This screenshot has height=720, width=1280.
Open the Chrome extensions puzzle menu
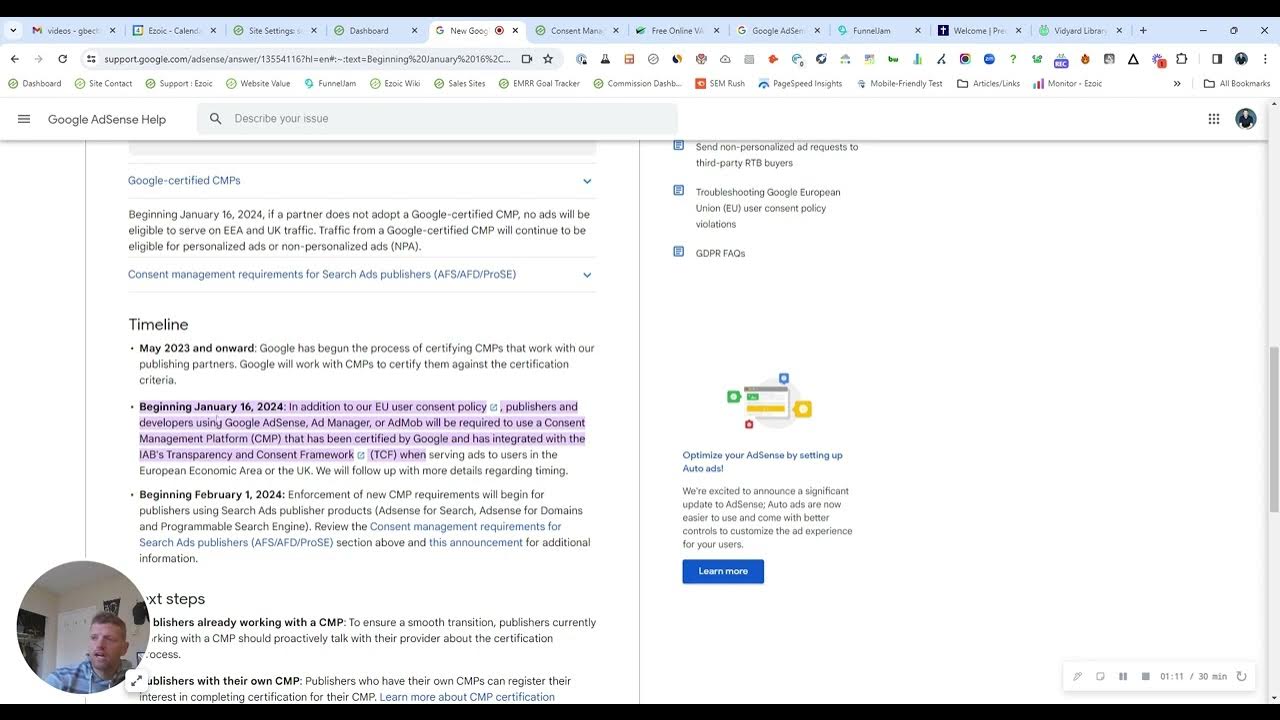1181,59
